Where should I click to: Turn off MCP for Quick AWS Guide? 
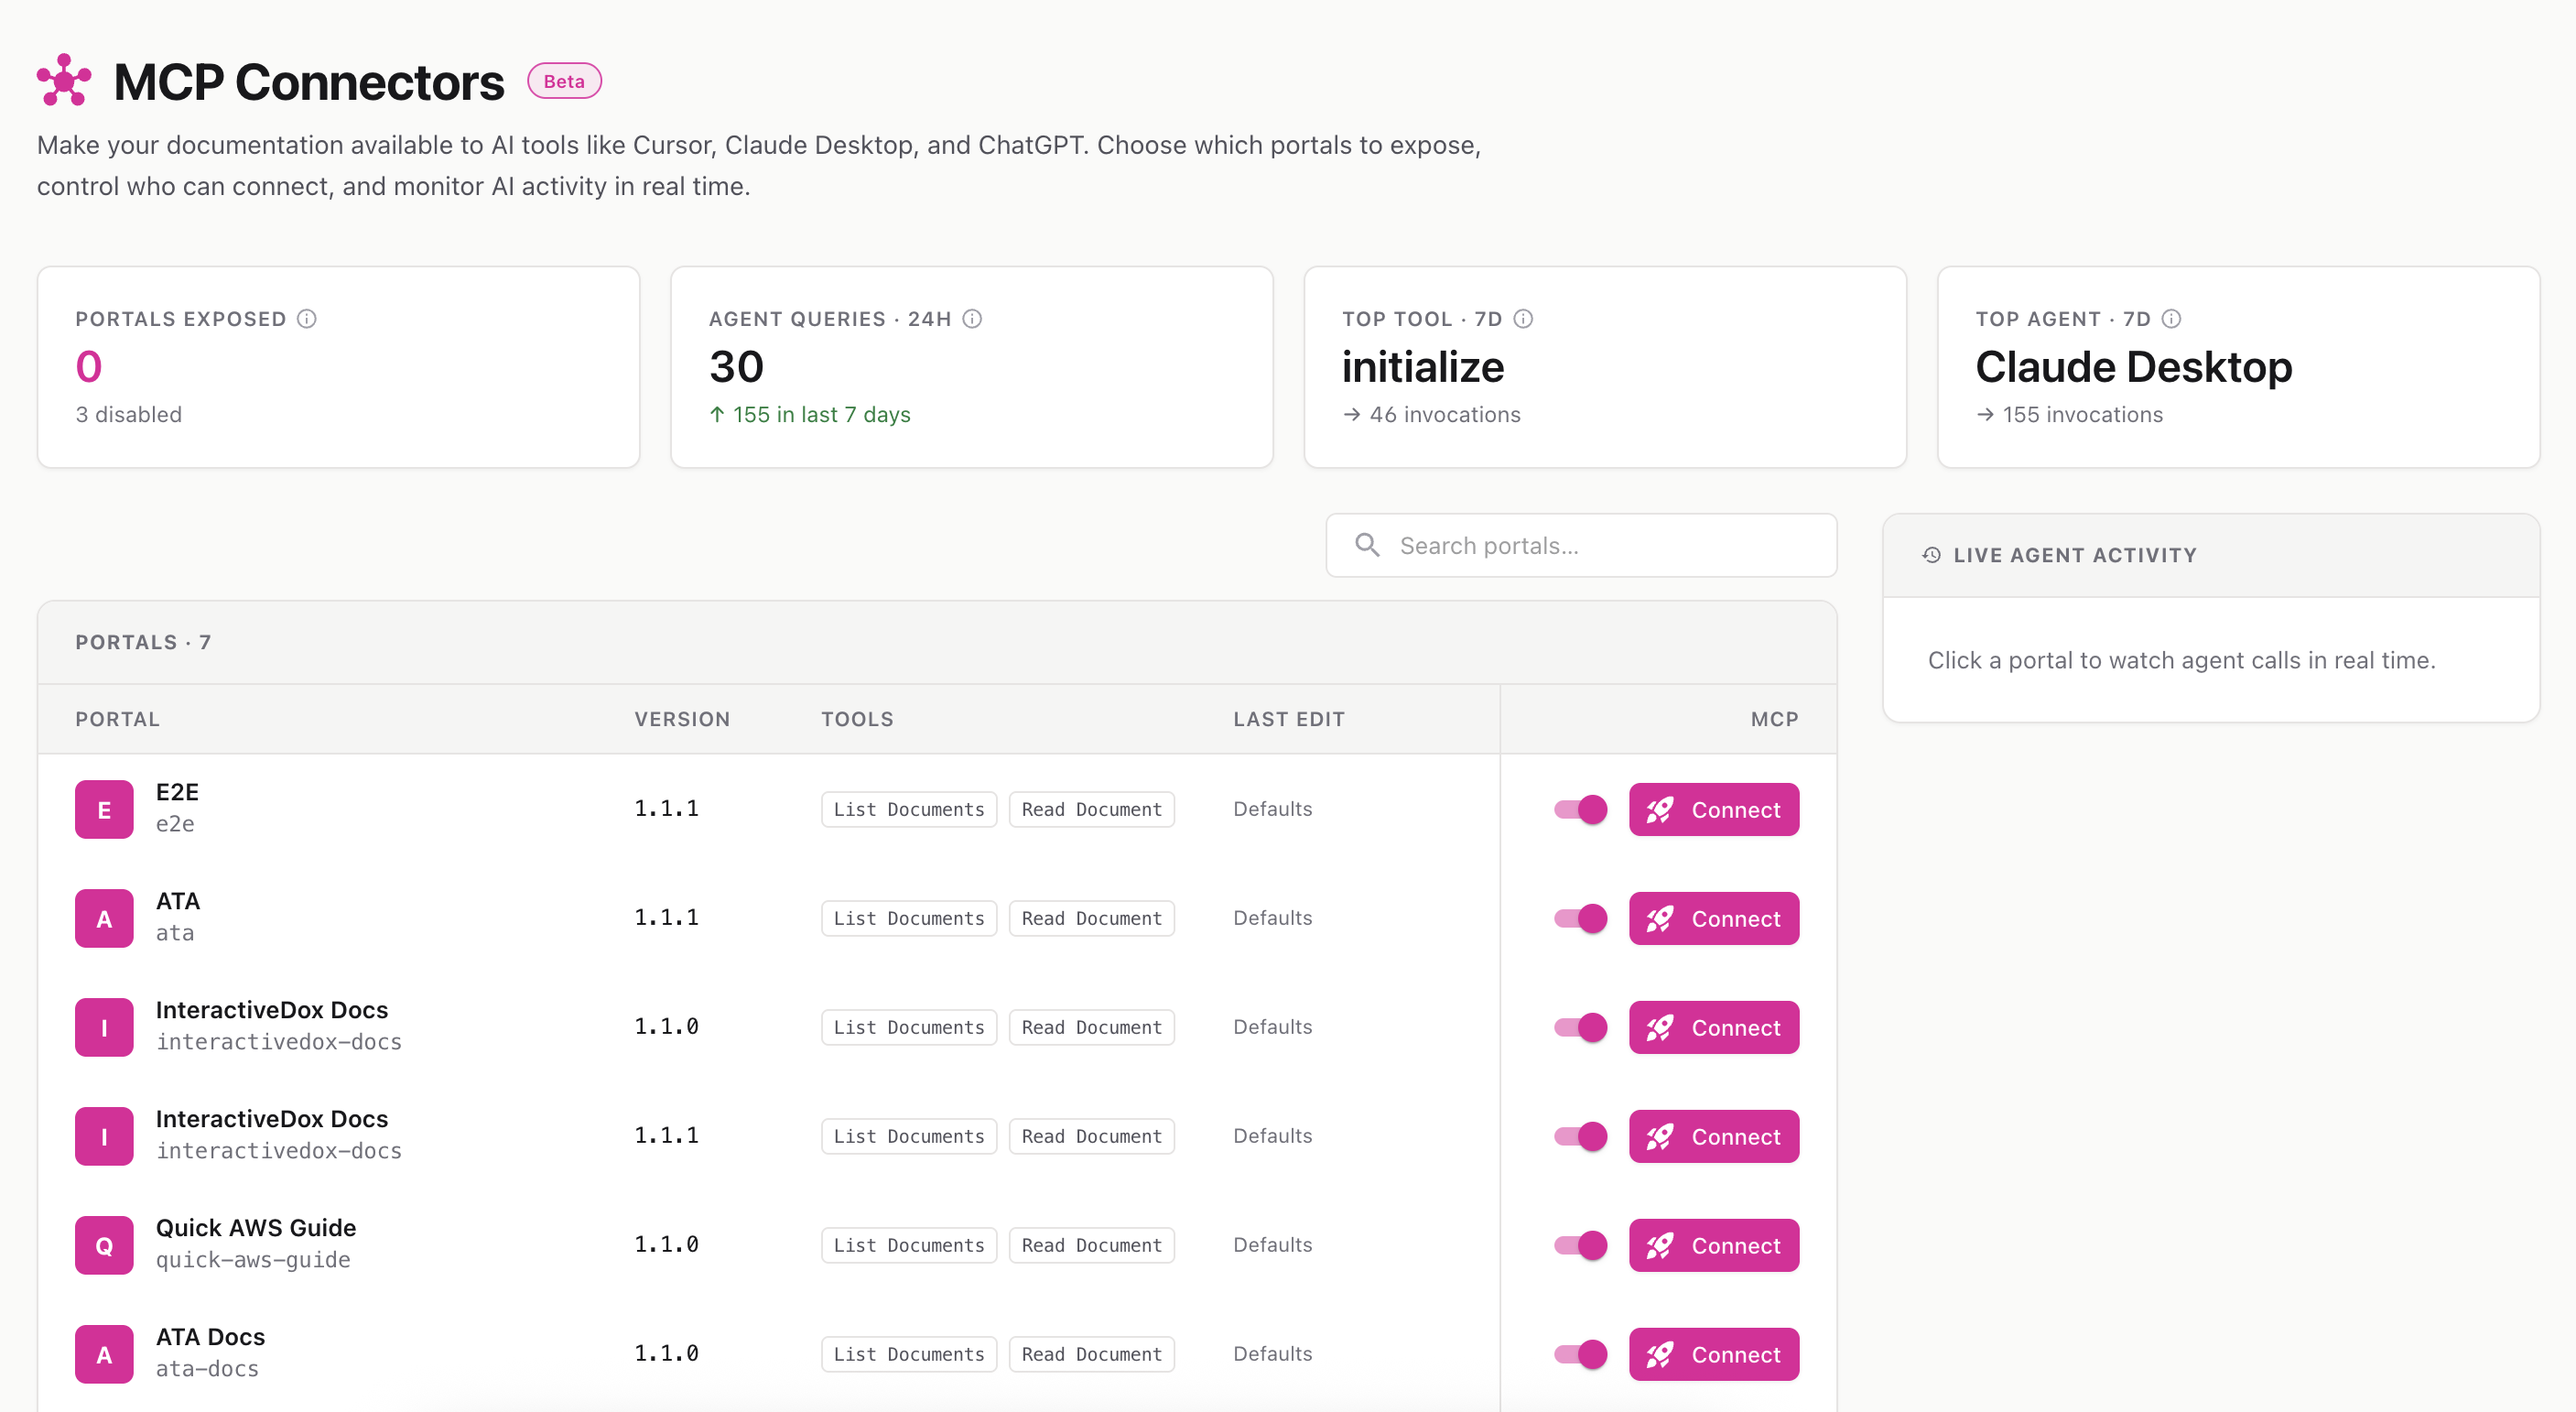click(x=1580, y=1245)
